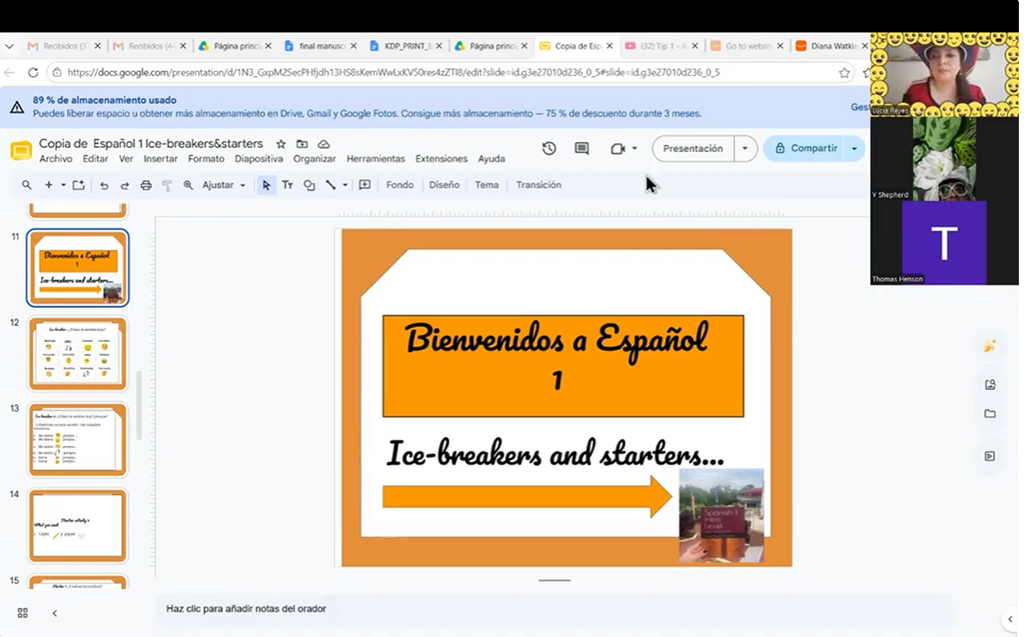Open the Ayuda menu

coord(491,159)
